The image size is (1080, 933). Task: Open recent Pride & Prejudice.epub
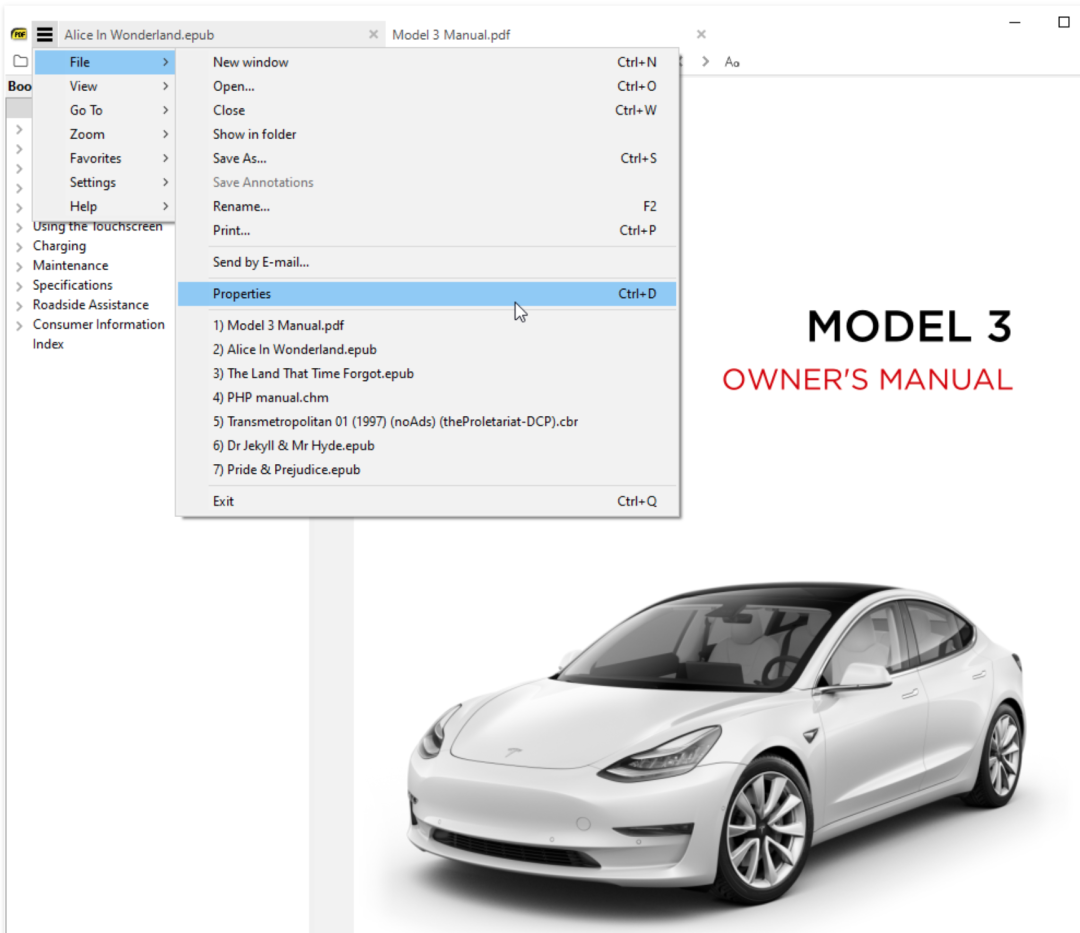pyautogui.click(x=427, y=470)
